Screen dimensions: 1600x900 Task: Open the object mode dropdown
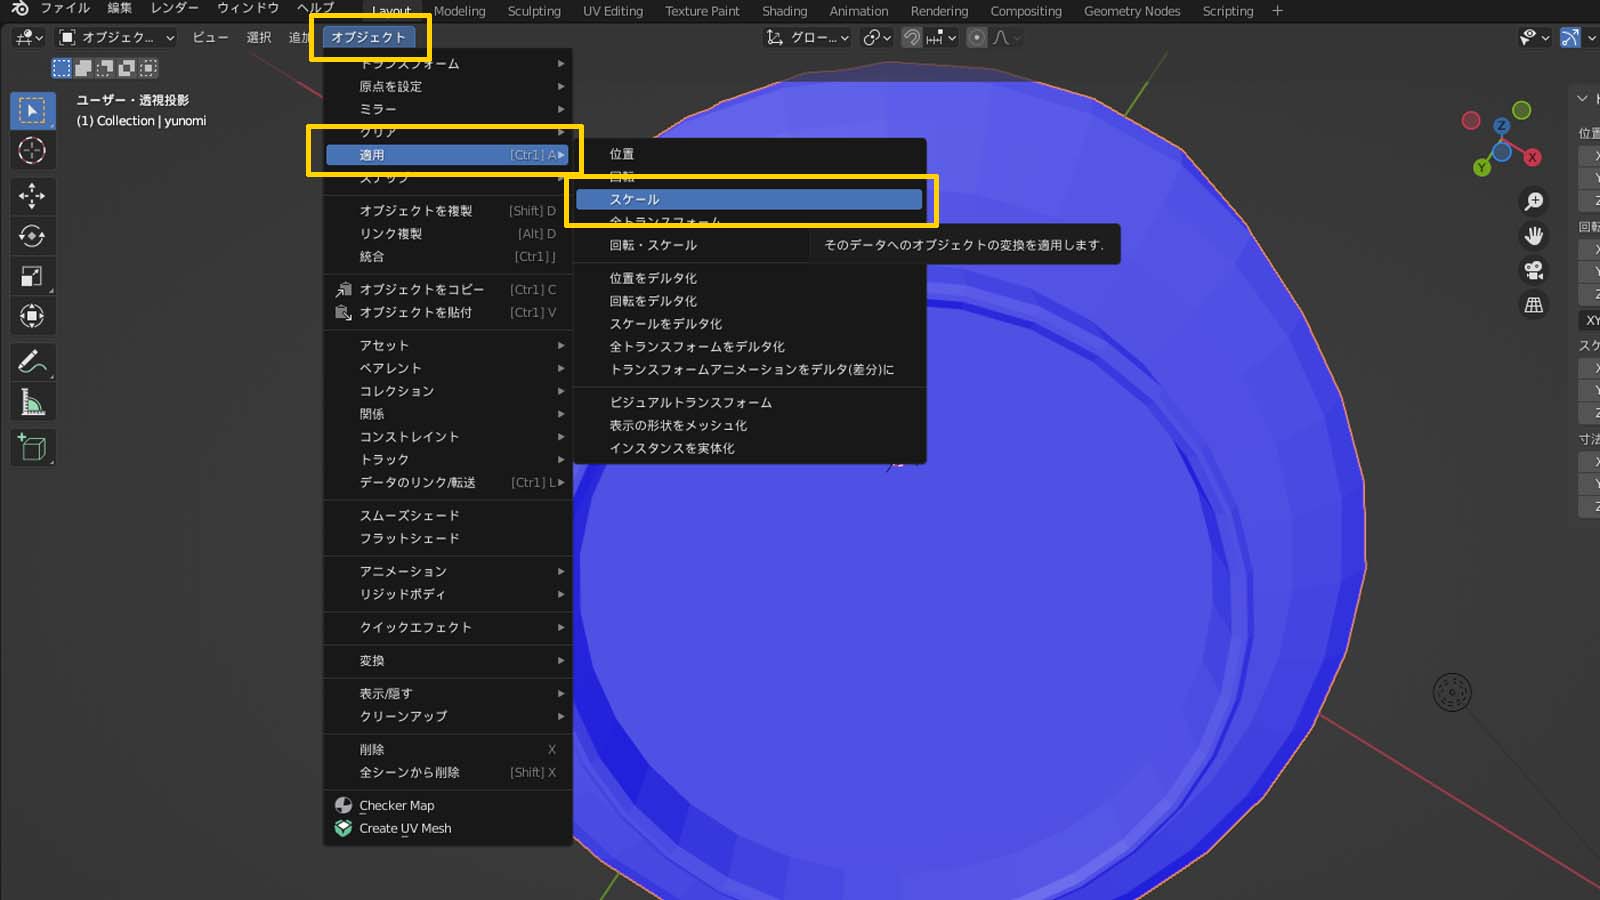pyautogui.click(x=117, y=38)
